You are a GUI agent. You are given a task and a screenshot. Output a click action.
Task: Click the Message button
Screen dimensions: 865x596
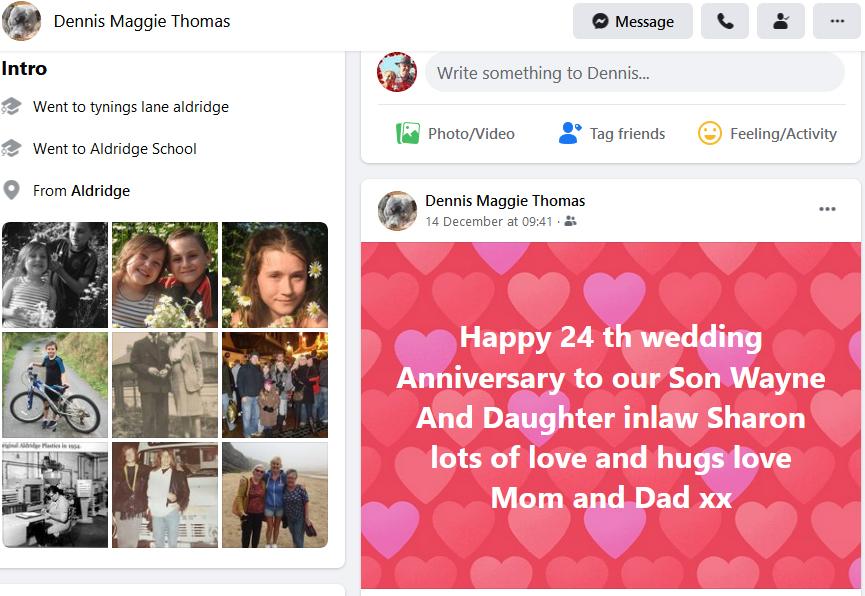(632, 21)
